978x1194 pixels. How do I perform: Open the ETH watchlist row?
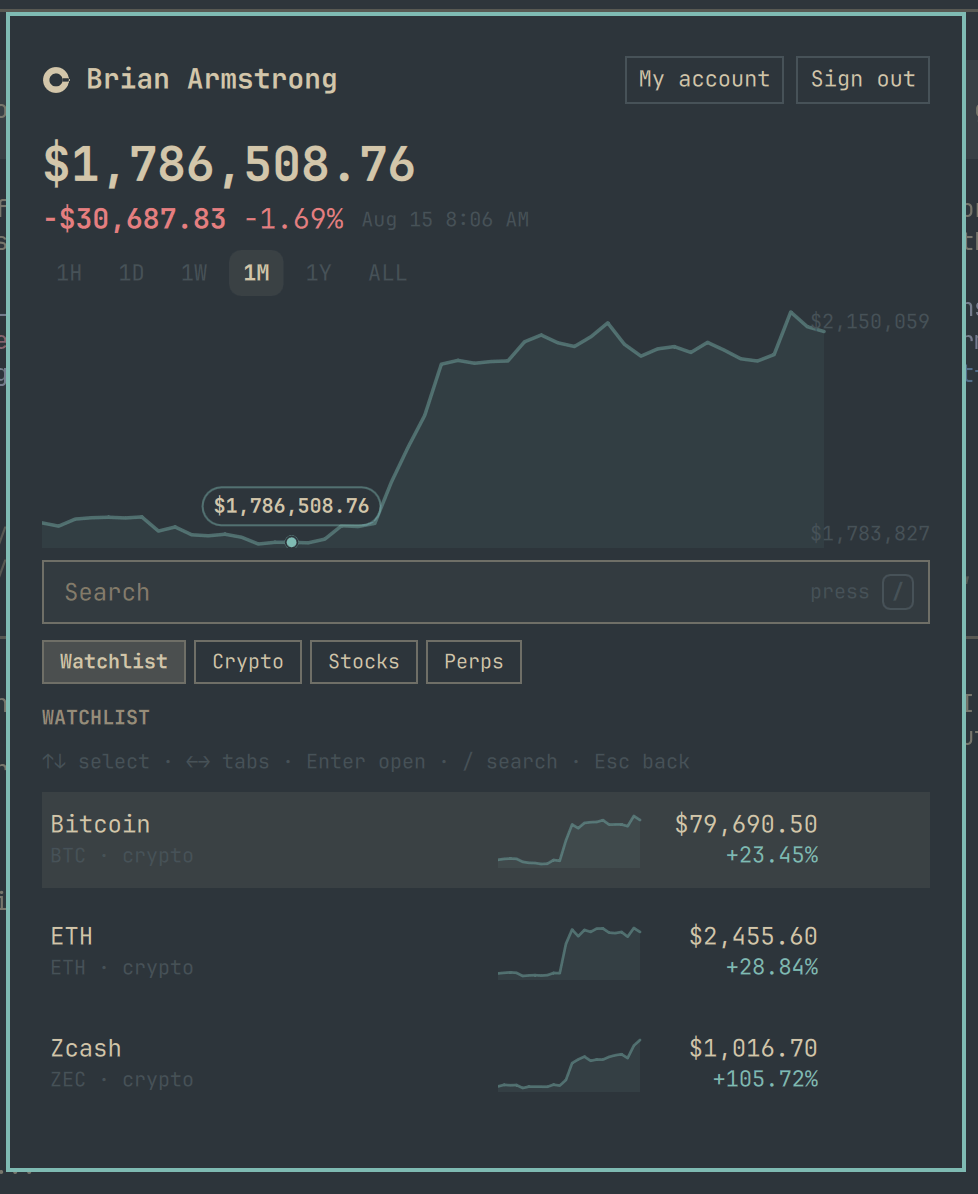pyautogui.click(x=486, y=952)
